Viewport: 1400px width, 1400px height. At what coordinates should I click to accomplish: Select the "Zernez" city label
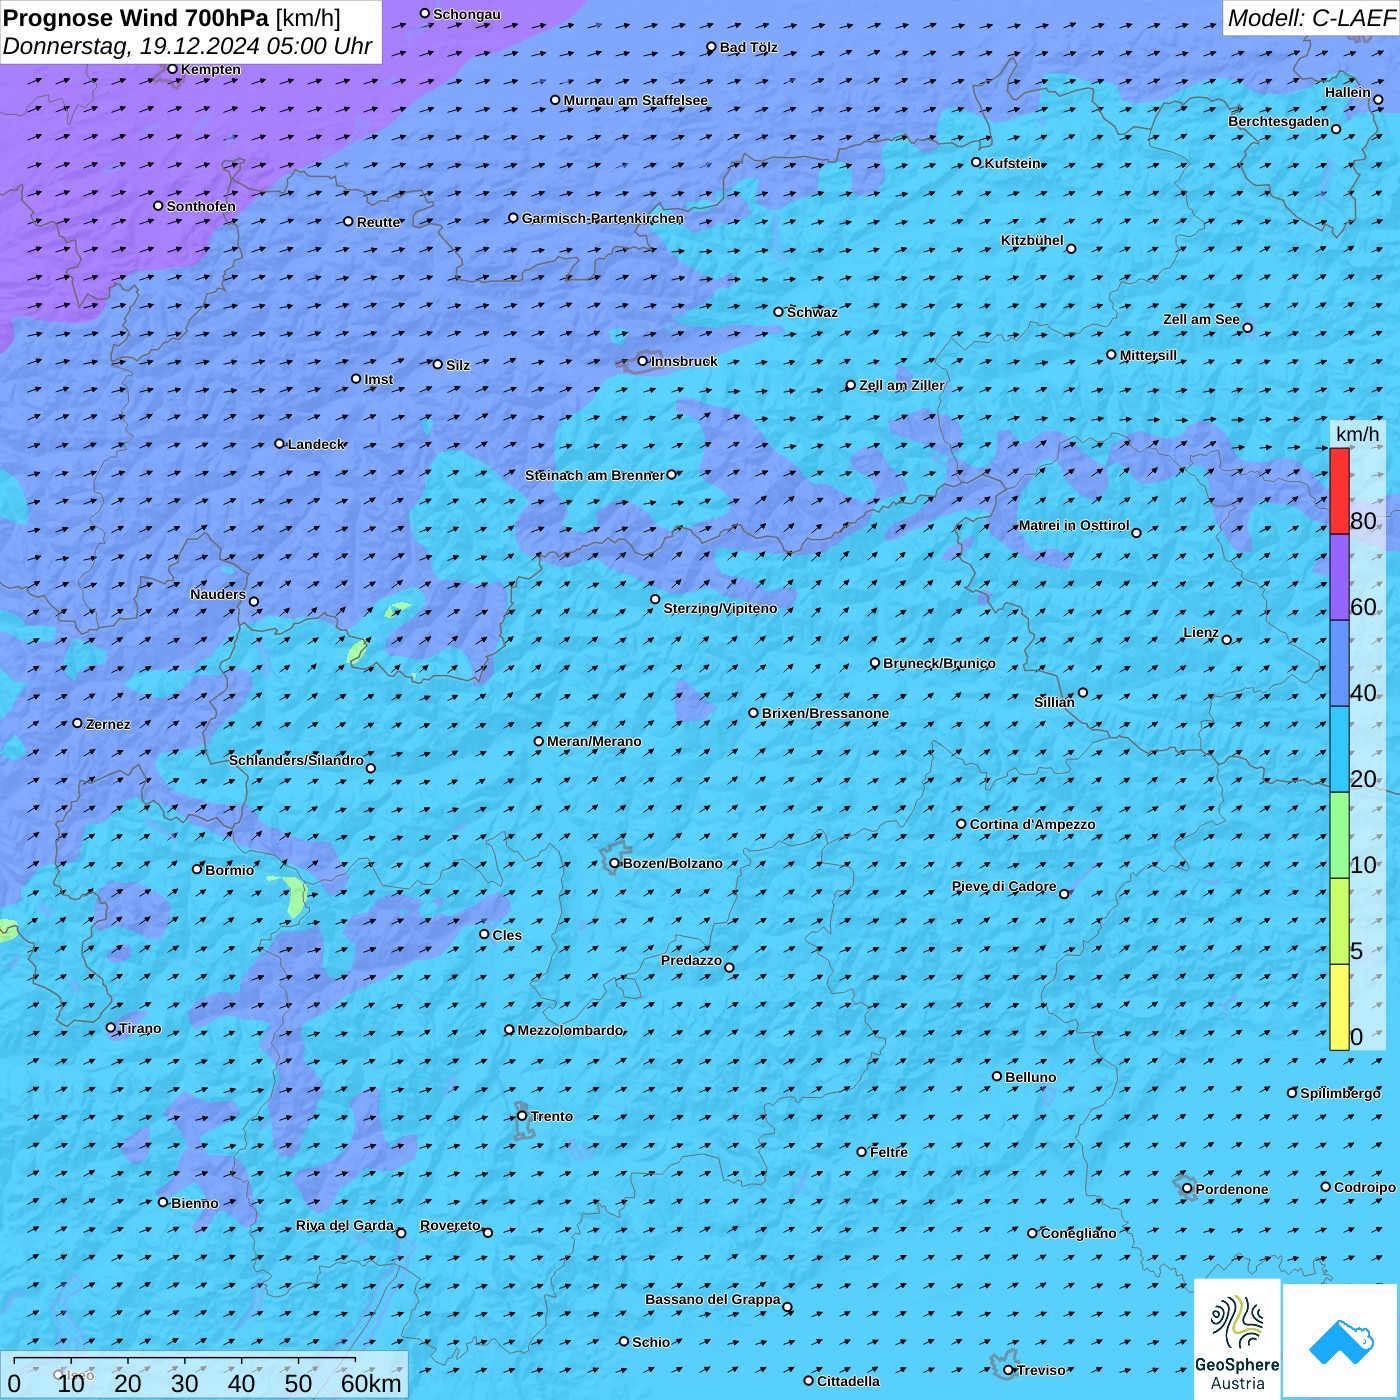click(x=108, y=724)
